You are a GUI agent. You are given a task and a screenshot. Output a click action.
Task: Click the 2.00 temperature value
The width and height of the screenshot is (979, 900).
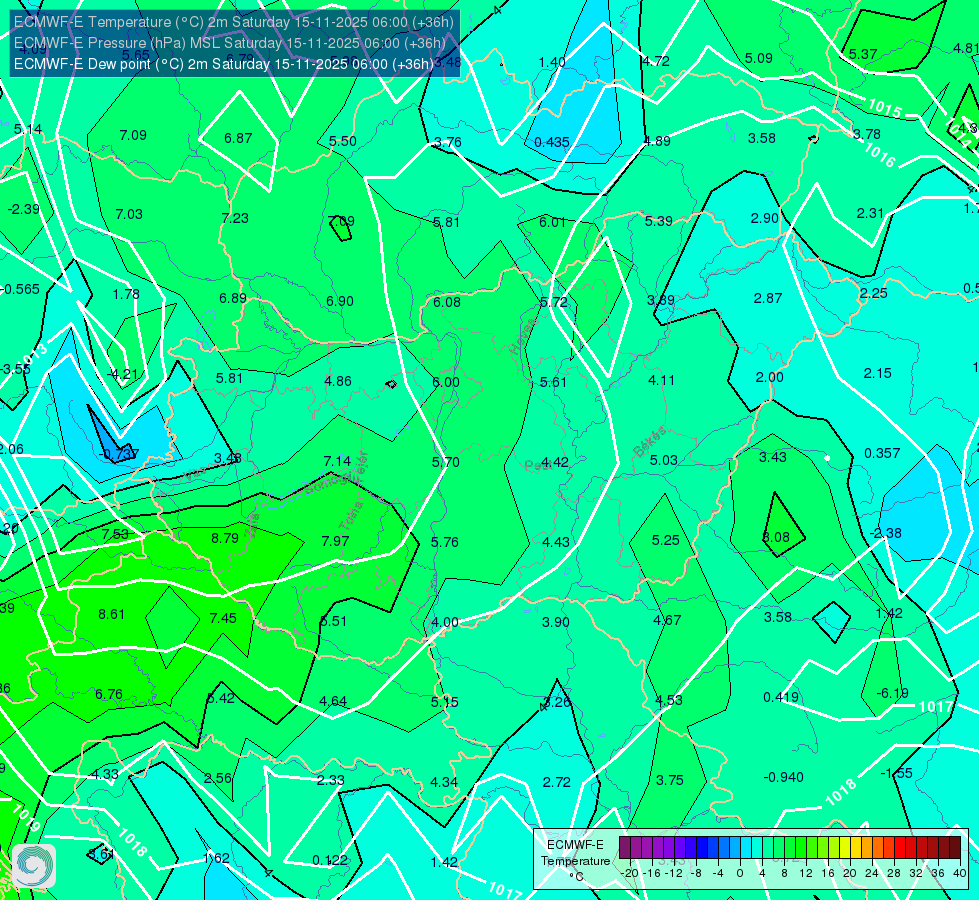coord(769,377)
